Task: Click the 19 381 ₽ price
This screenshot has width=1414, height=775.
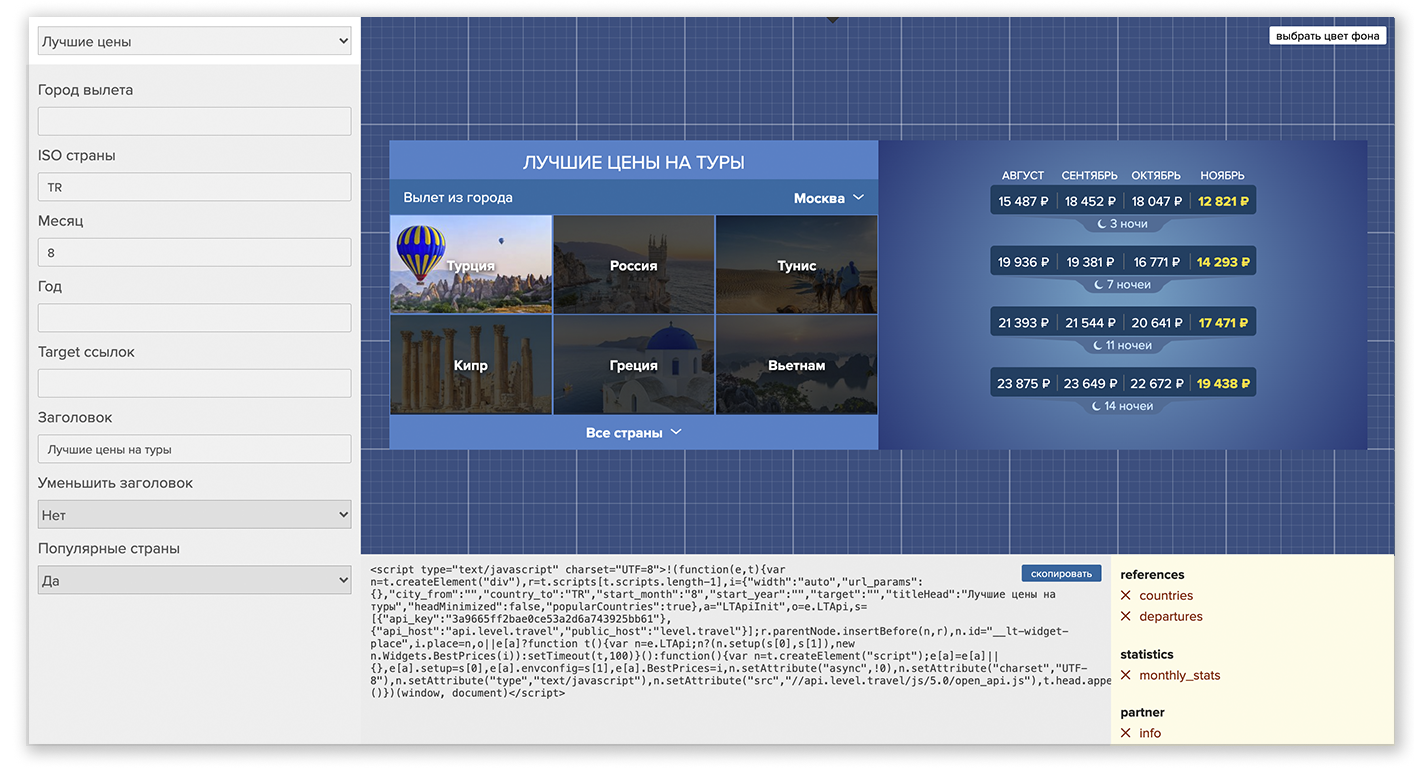Action: pyautogui.click(x=1090, y=262)
